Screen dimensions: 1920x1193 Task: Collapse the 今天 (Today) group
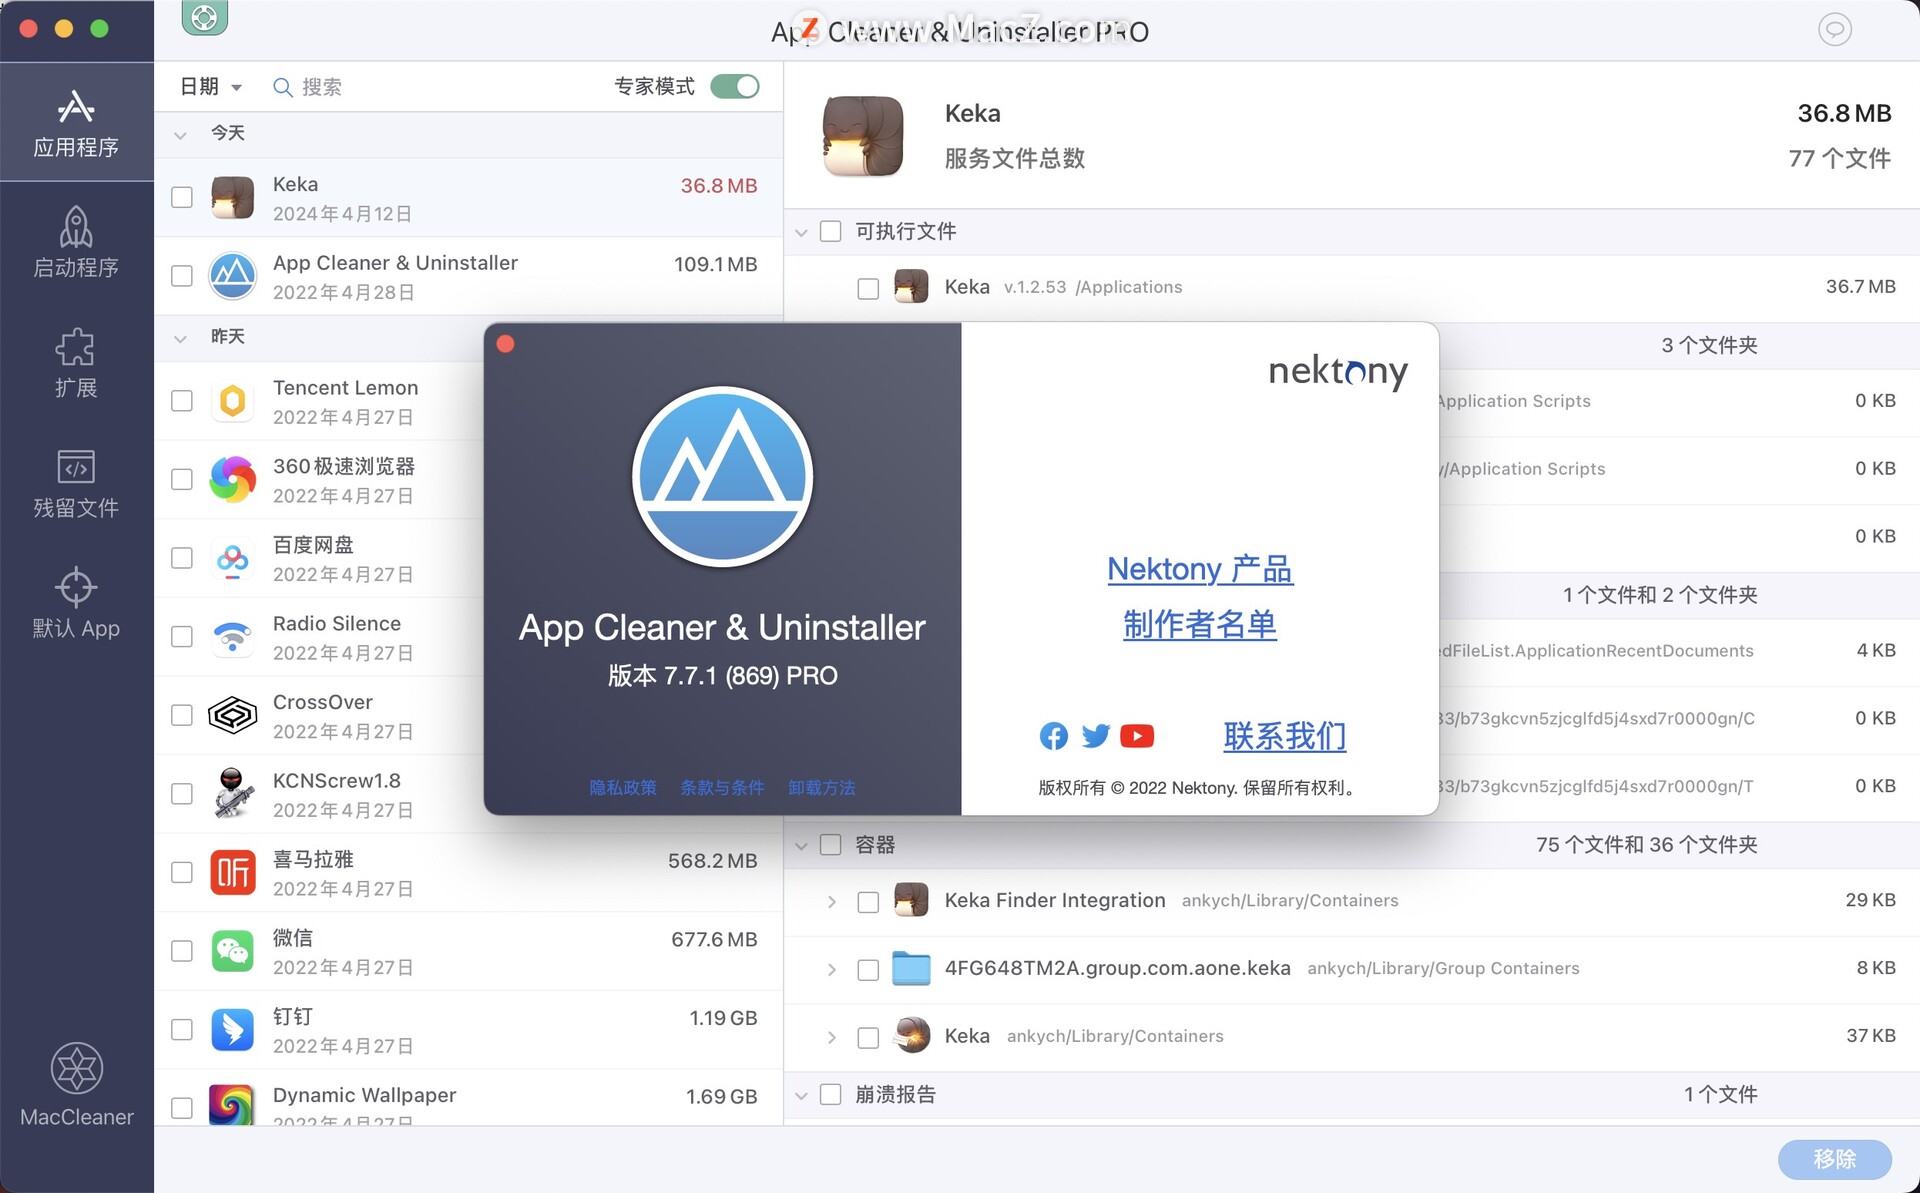[x=181, y=134]
